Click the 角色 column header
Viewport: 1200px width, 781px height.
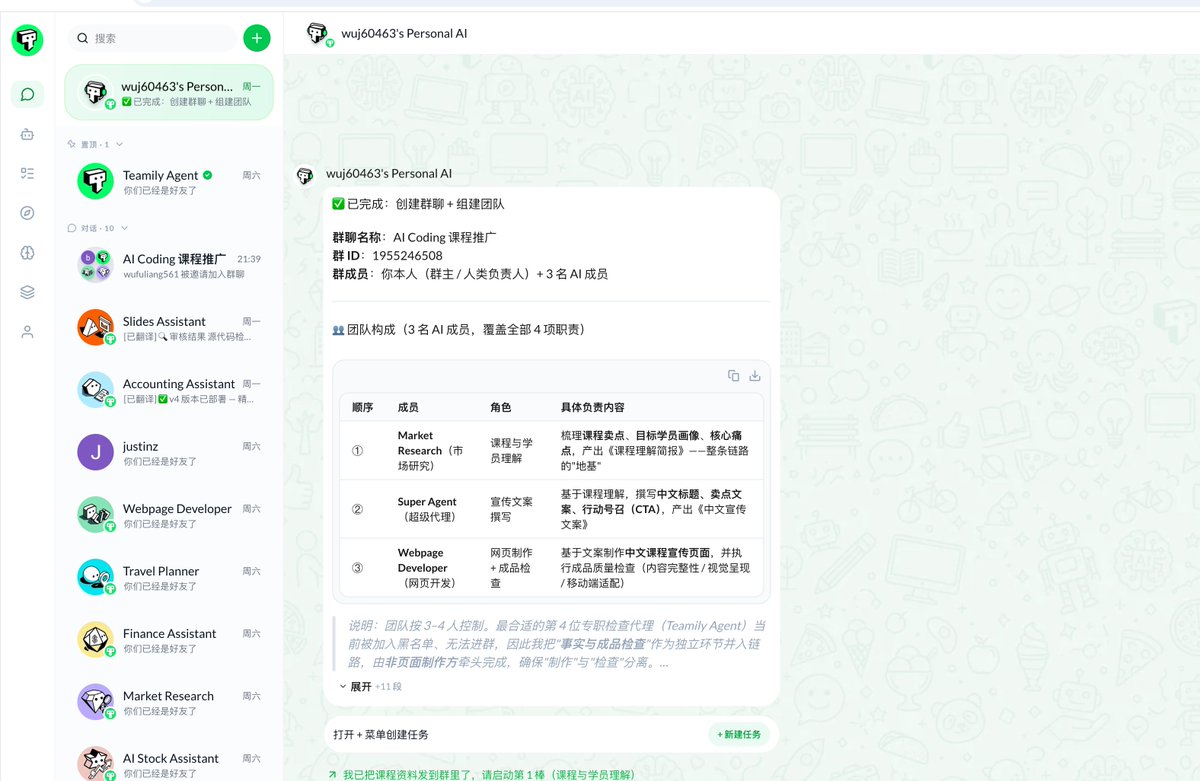point(500,407)
